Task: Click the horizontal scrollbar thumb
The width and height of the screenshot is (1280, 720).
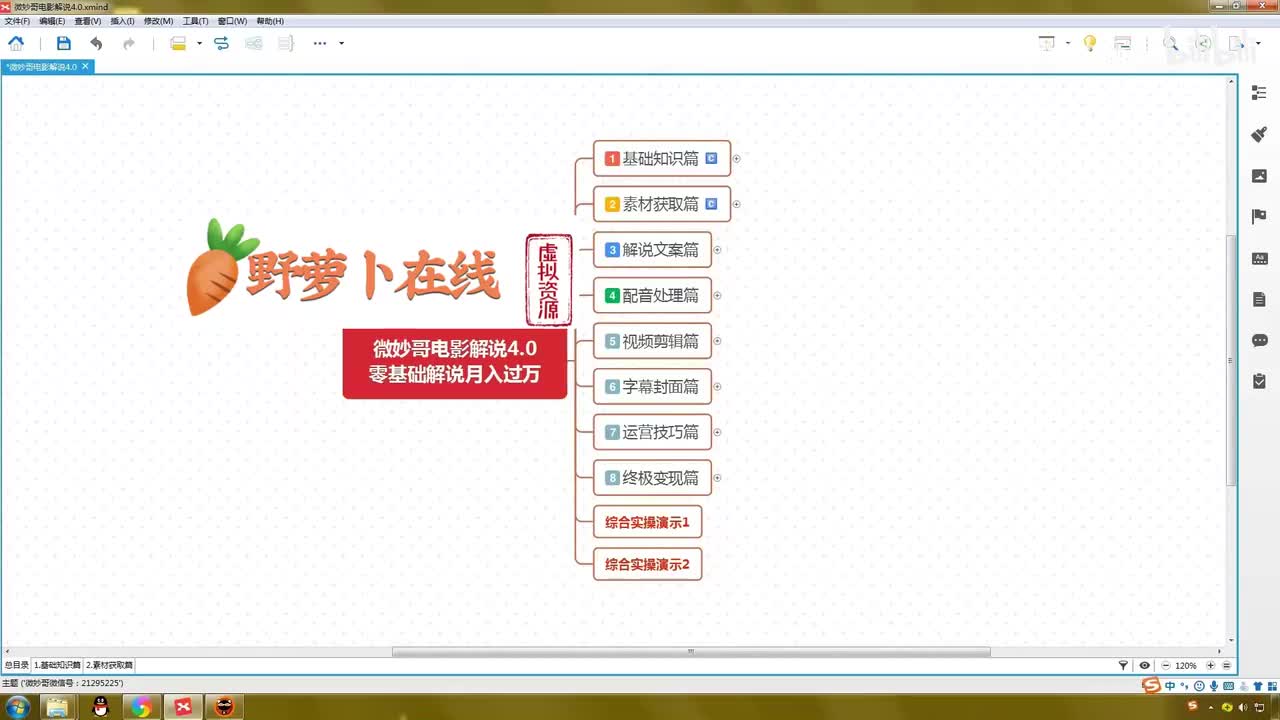Action: [x=691, y=652]
